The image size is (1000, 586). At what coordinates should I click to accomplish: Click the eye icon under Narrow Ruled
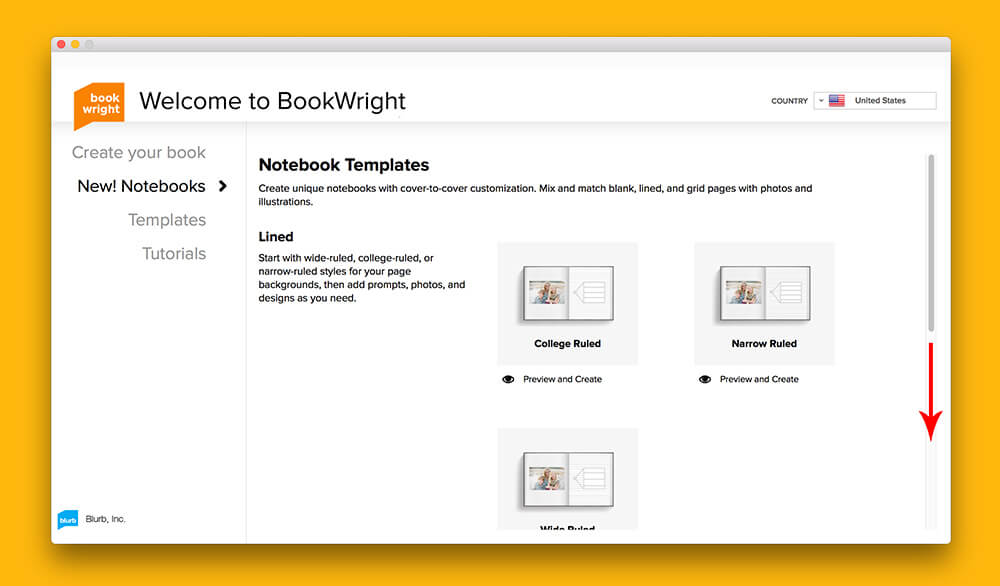pos(705,379)
